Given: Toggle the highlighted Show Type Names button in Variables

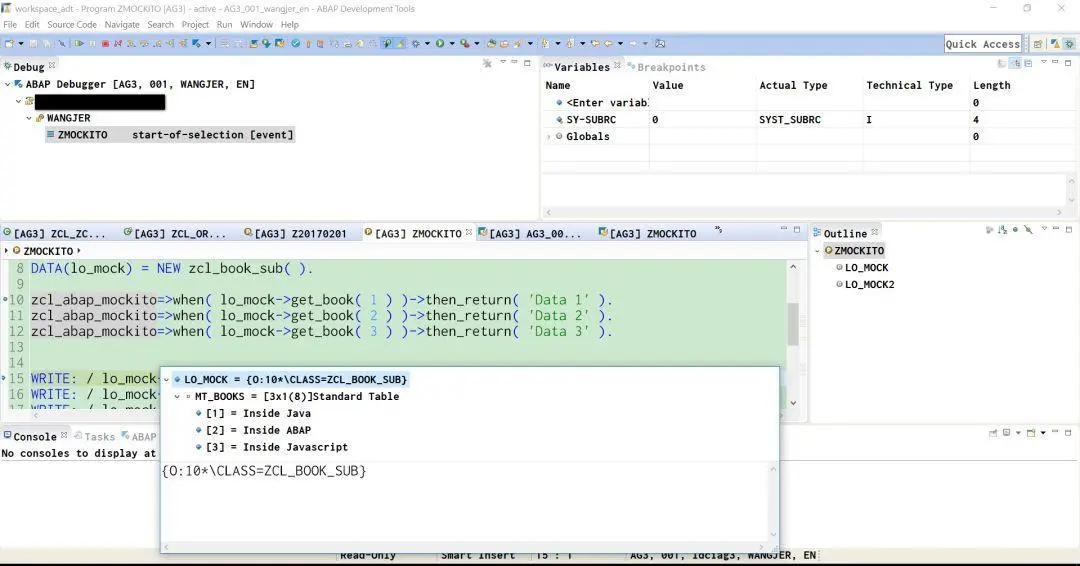Looking at the screenshot, I should tap(1015, 63).
